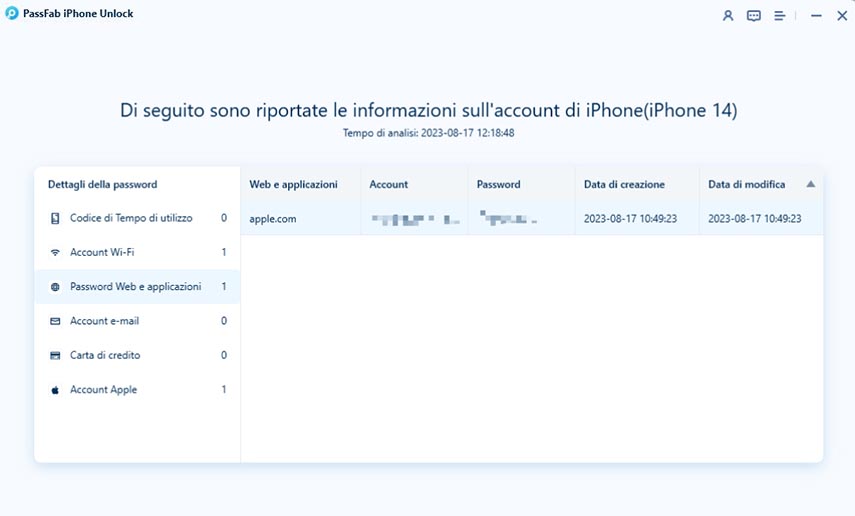
Task: Click the Web e applicazioni column header
Action: [293, 184]
